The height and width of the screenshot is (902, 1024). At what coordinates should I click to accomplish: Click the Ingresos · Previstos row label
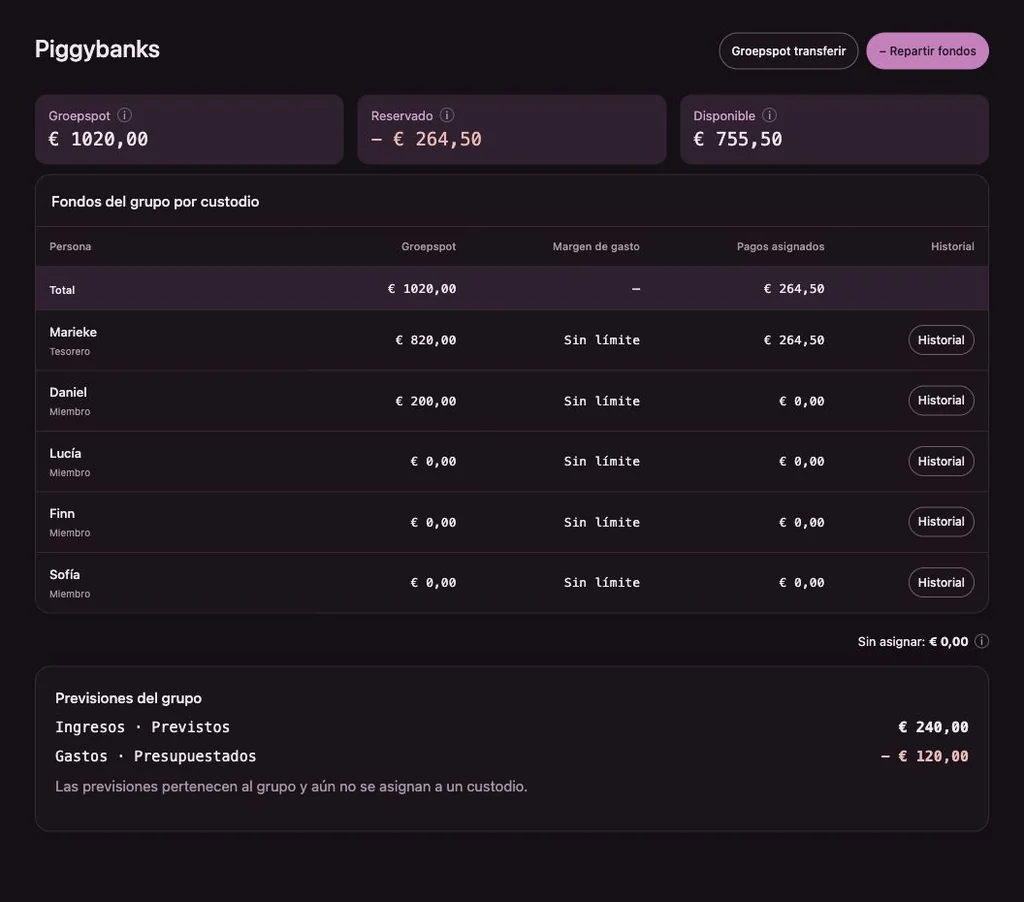[x=142, y=727]
